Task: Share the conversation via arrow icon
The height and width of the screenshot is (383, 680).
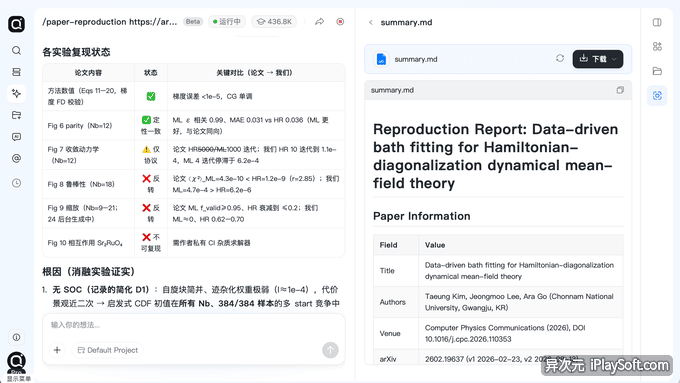Action: tap(320, 22)
